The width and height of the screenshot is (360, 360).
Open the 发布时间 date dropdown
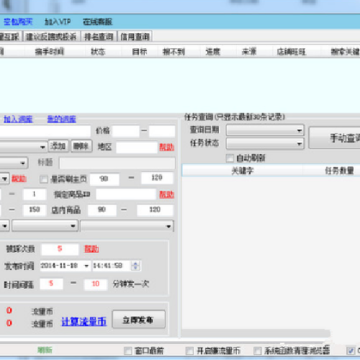pyautogui.click(x=87, y=266)
